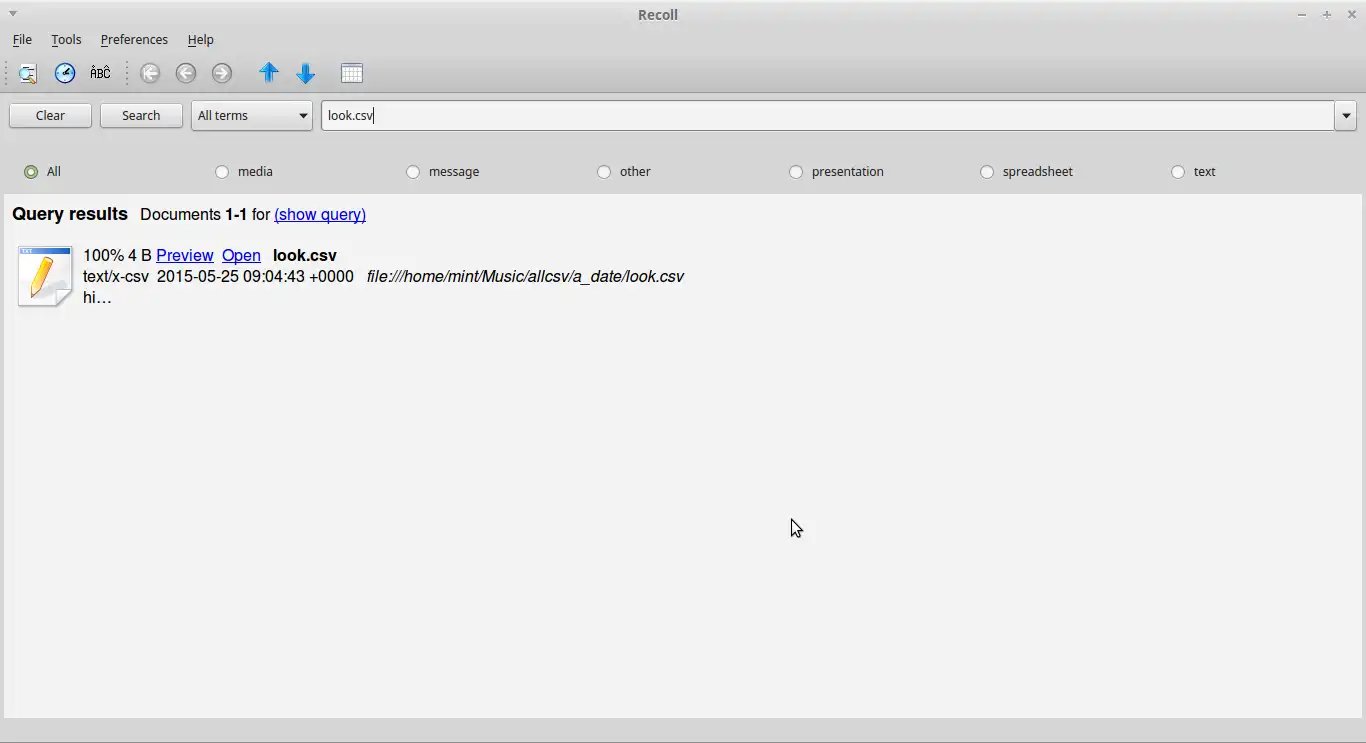Select the text category filter
This screenshot has height=743, width=1366.
(x=1194, y=172)
